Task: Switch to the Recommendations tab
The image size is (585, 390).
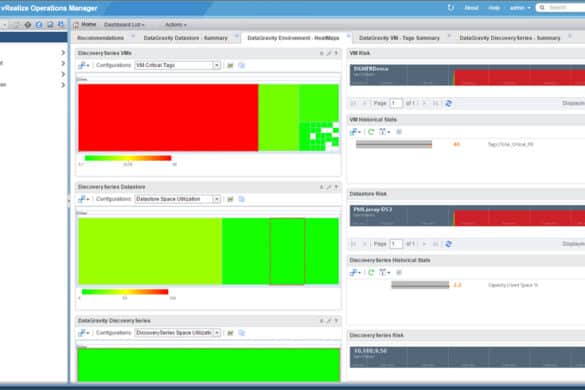Action: 100,38
